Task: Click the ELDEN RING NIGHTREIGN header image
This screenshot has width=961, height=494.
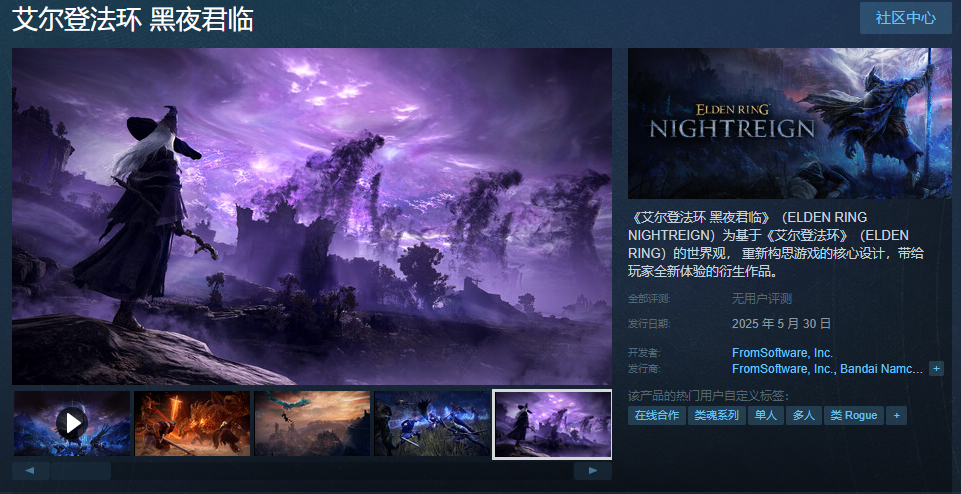Action: [x=790, y=123]
